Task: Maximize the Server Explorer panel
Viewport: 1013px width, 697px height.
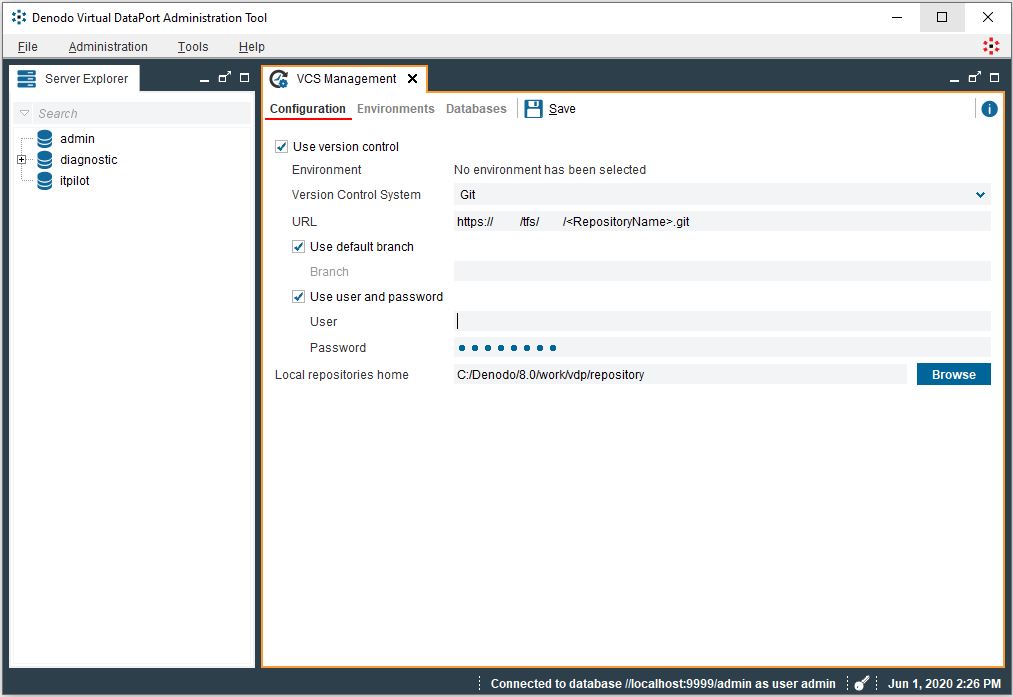Action: coord(244,78)
